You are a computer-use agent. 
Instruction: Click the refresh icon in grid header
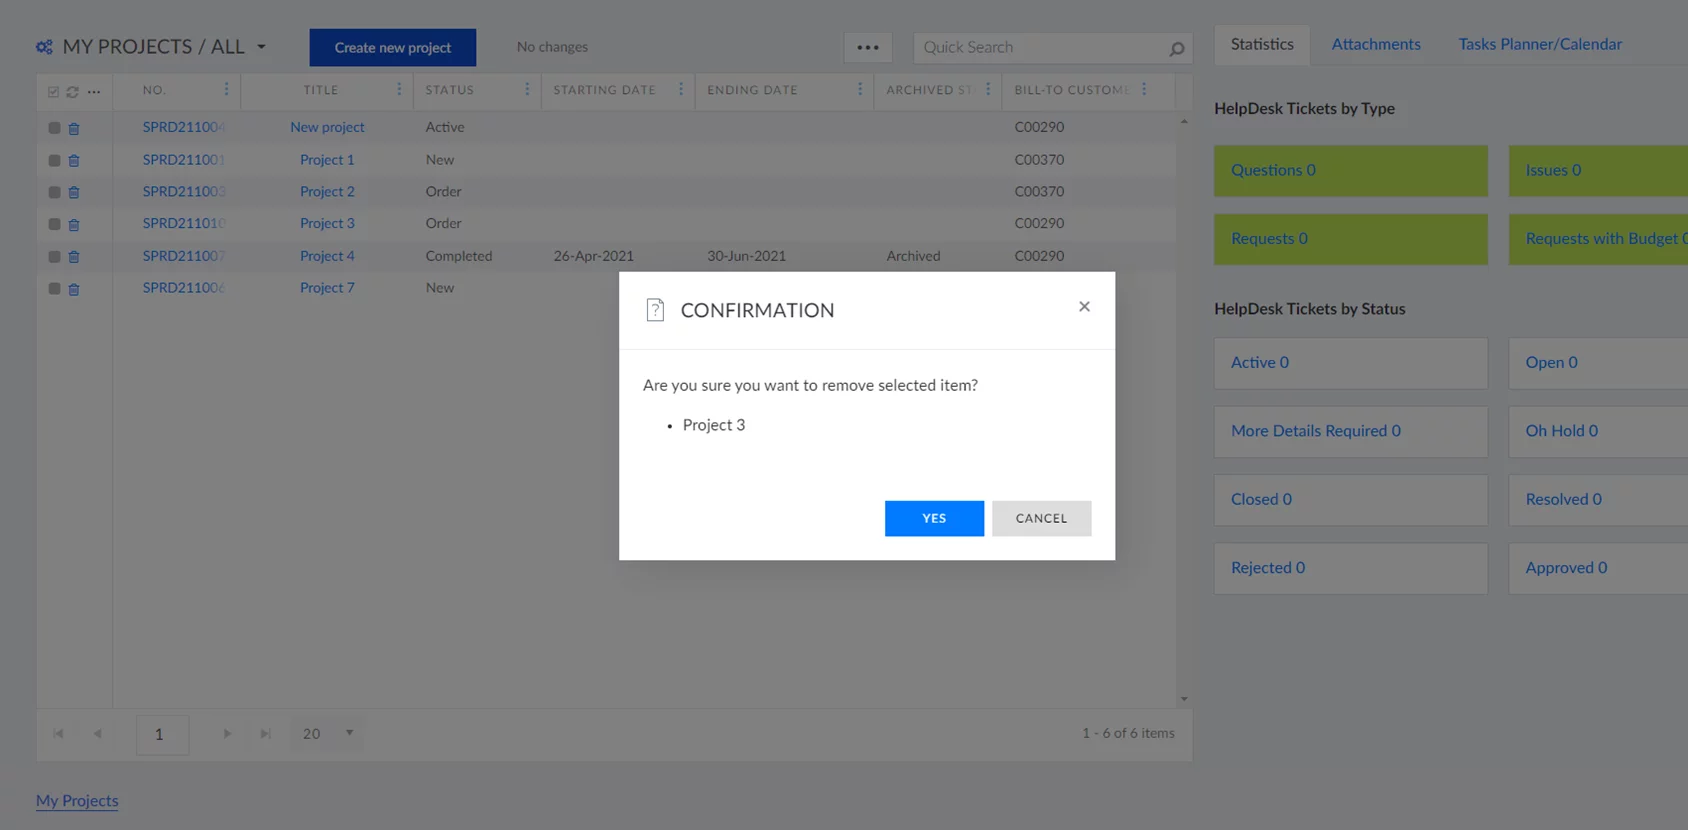pos(72,92)
